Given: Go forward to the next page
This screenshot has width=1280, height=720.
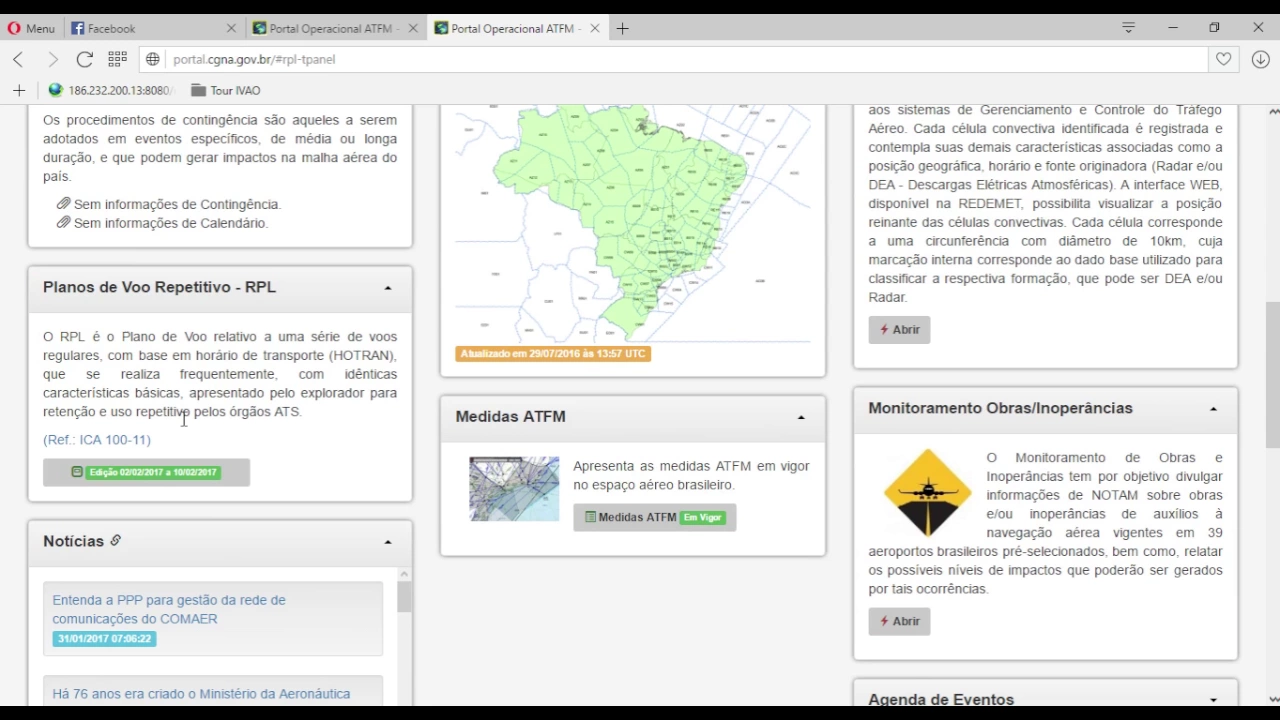Looking at the screenshot, I should coord(53,59).
